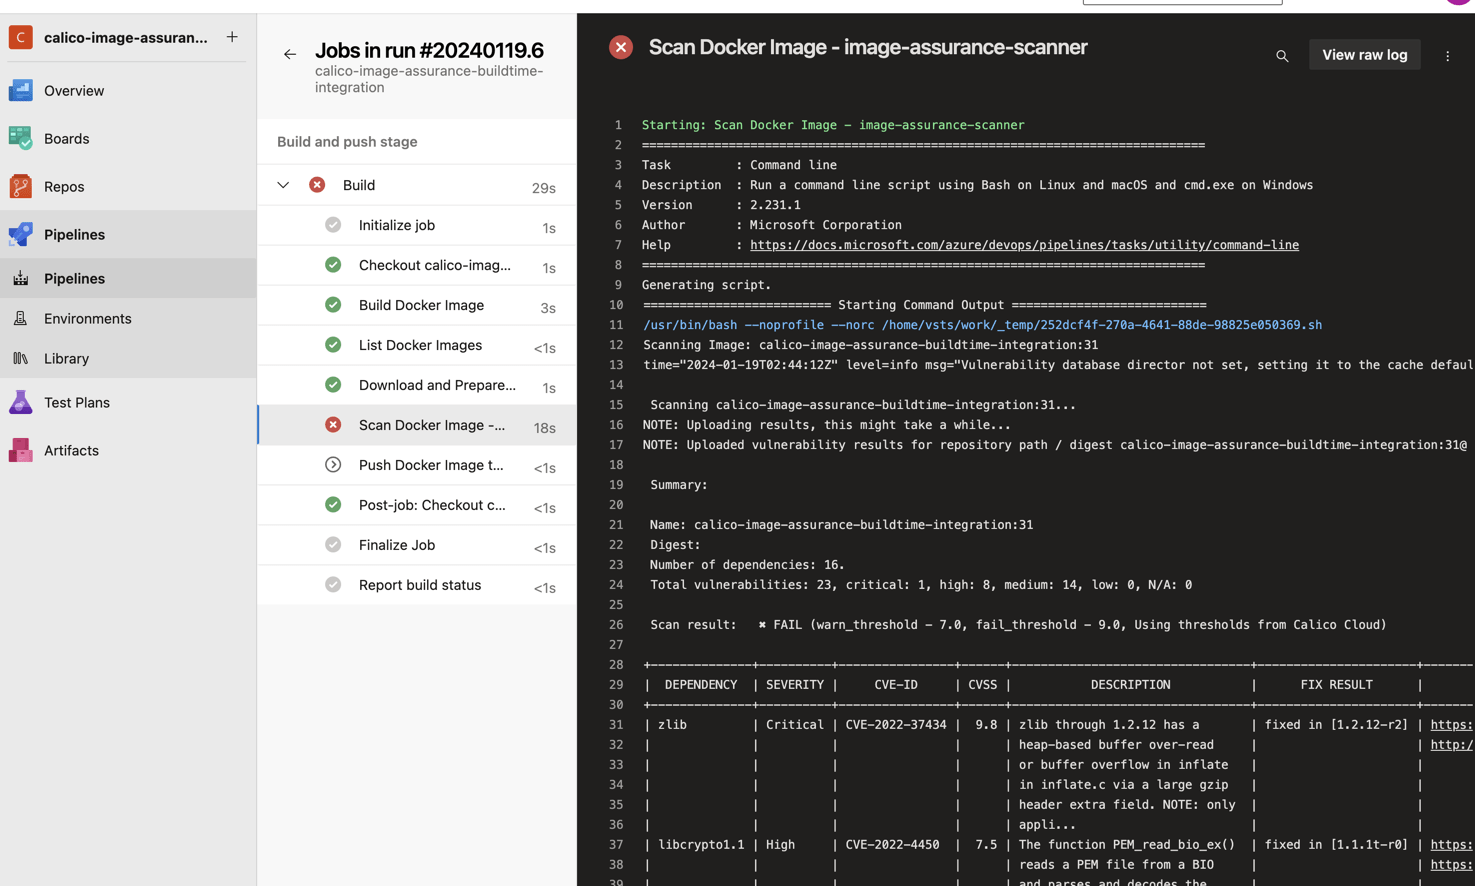Open the command-line task help link
Image resolution: width=1475 pixels, height=886 pixels.
[1023, 244]
